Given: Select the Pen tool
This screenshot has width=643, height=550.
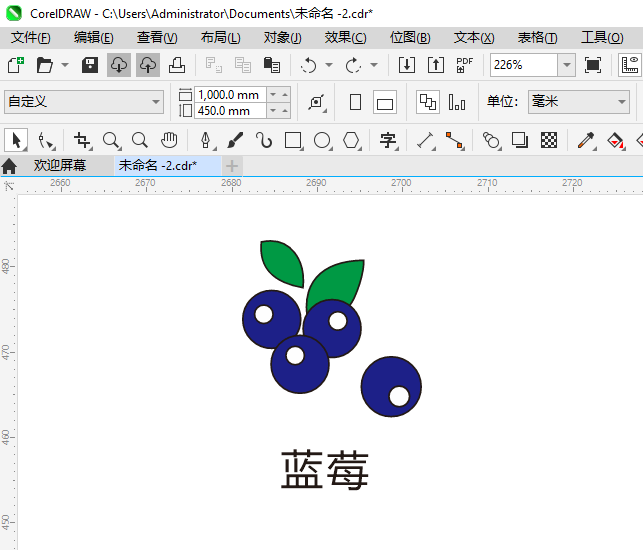Looking at the screenshot, I should click(206, 141).
